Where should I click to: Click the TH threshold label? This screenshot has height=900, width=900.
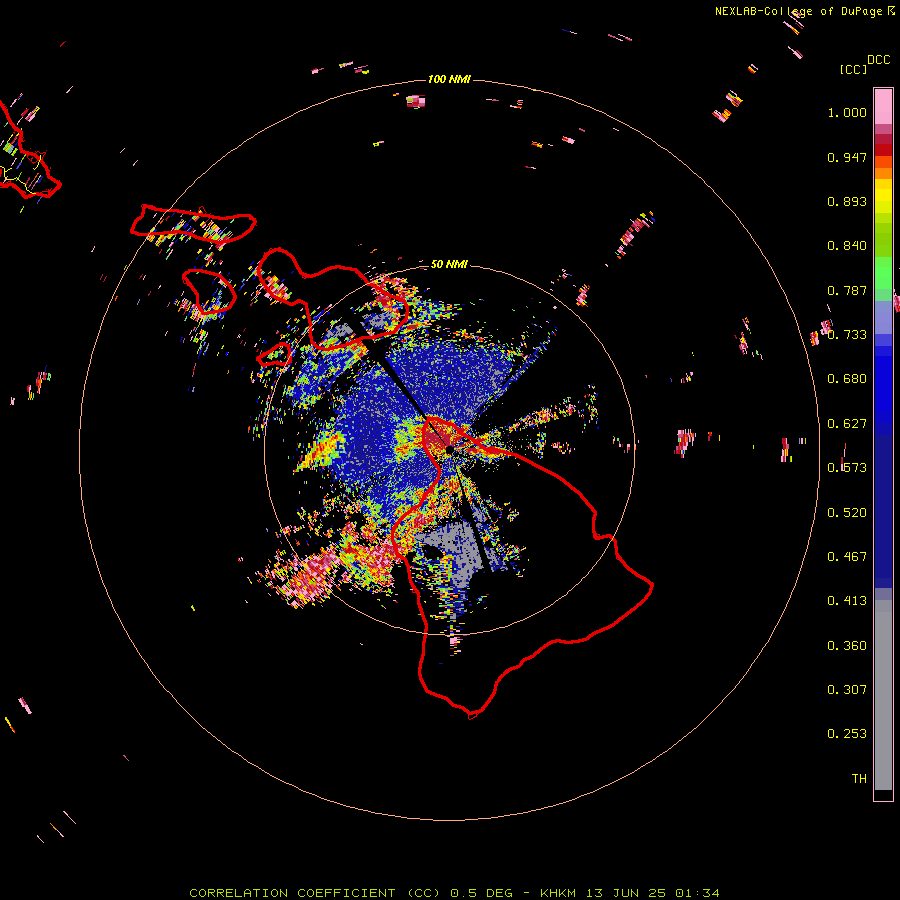[x=859, y=779]
